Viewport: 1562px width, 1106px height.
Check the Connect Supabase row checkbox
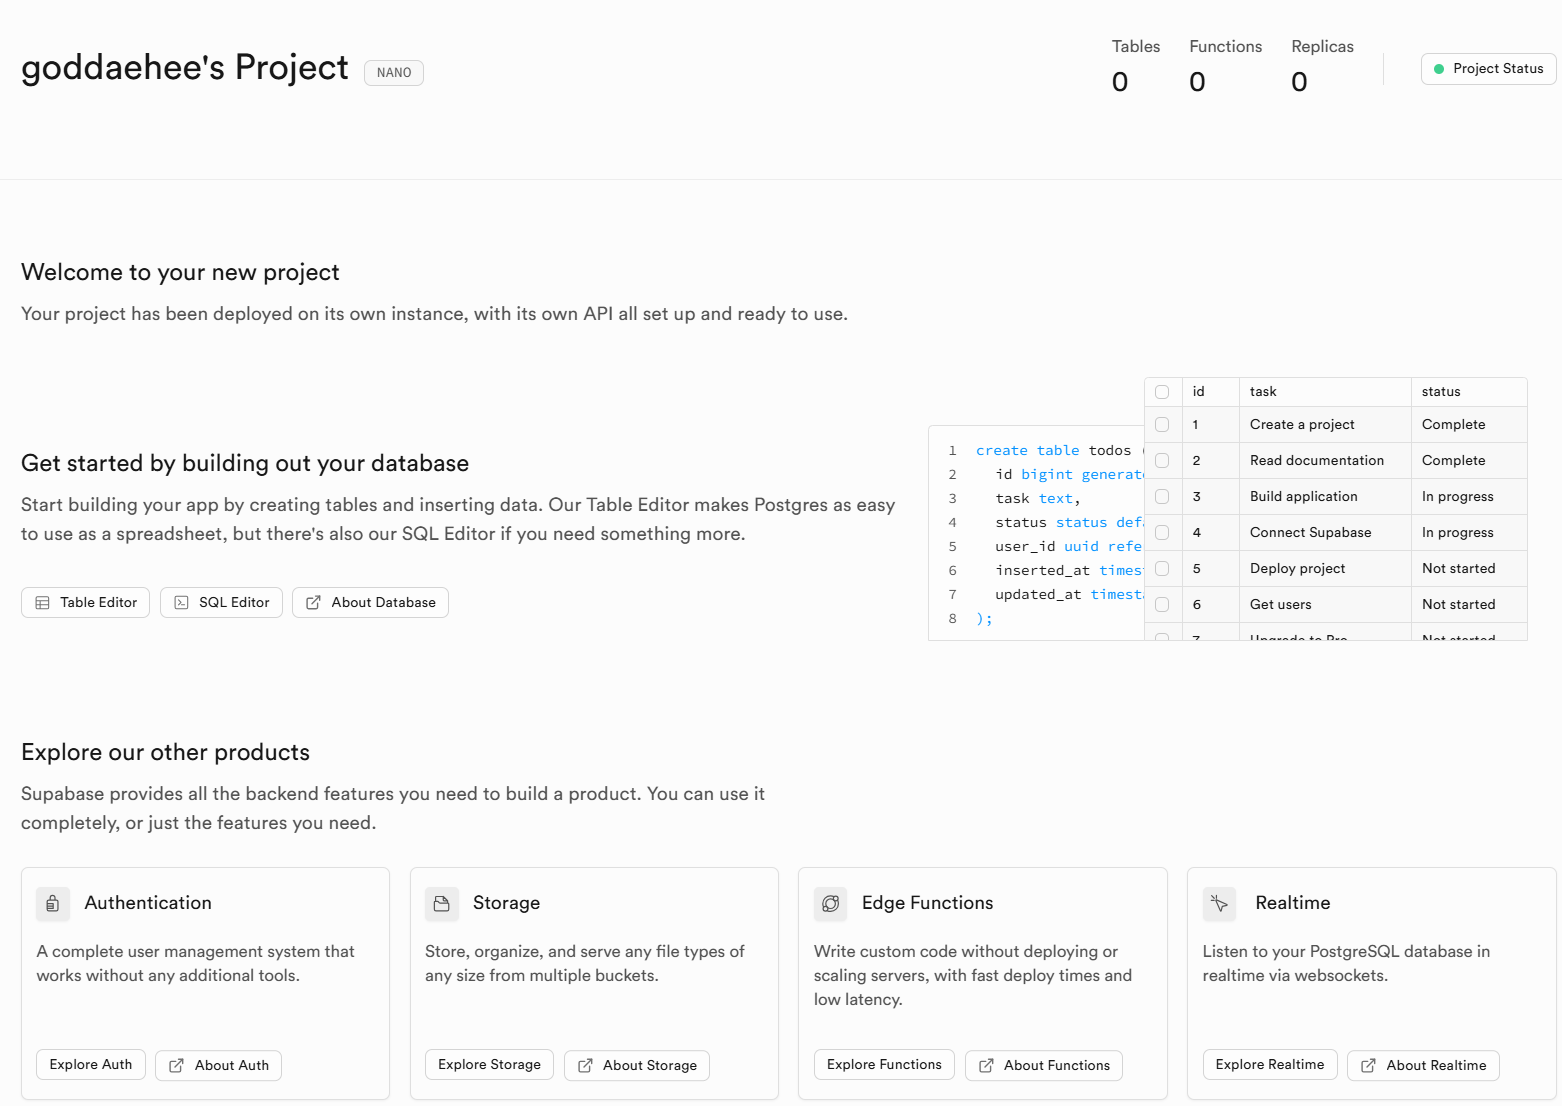pos(1162,533)
